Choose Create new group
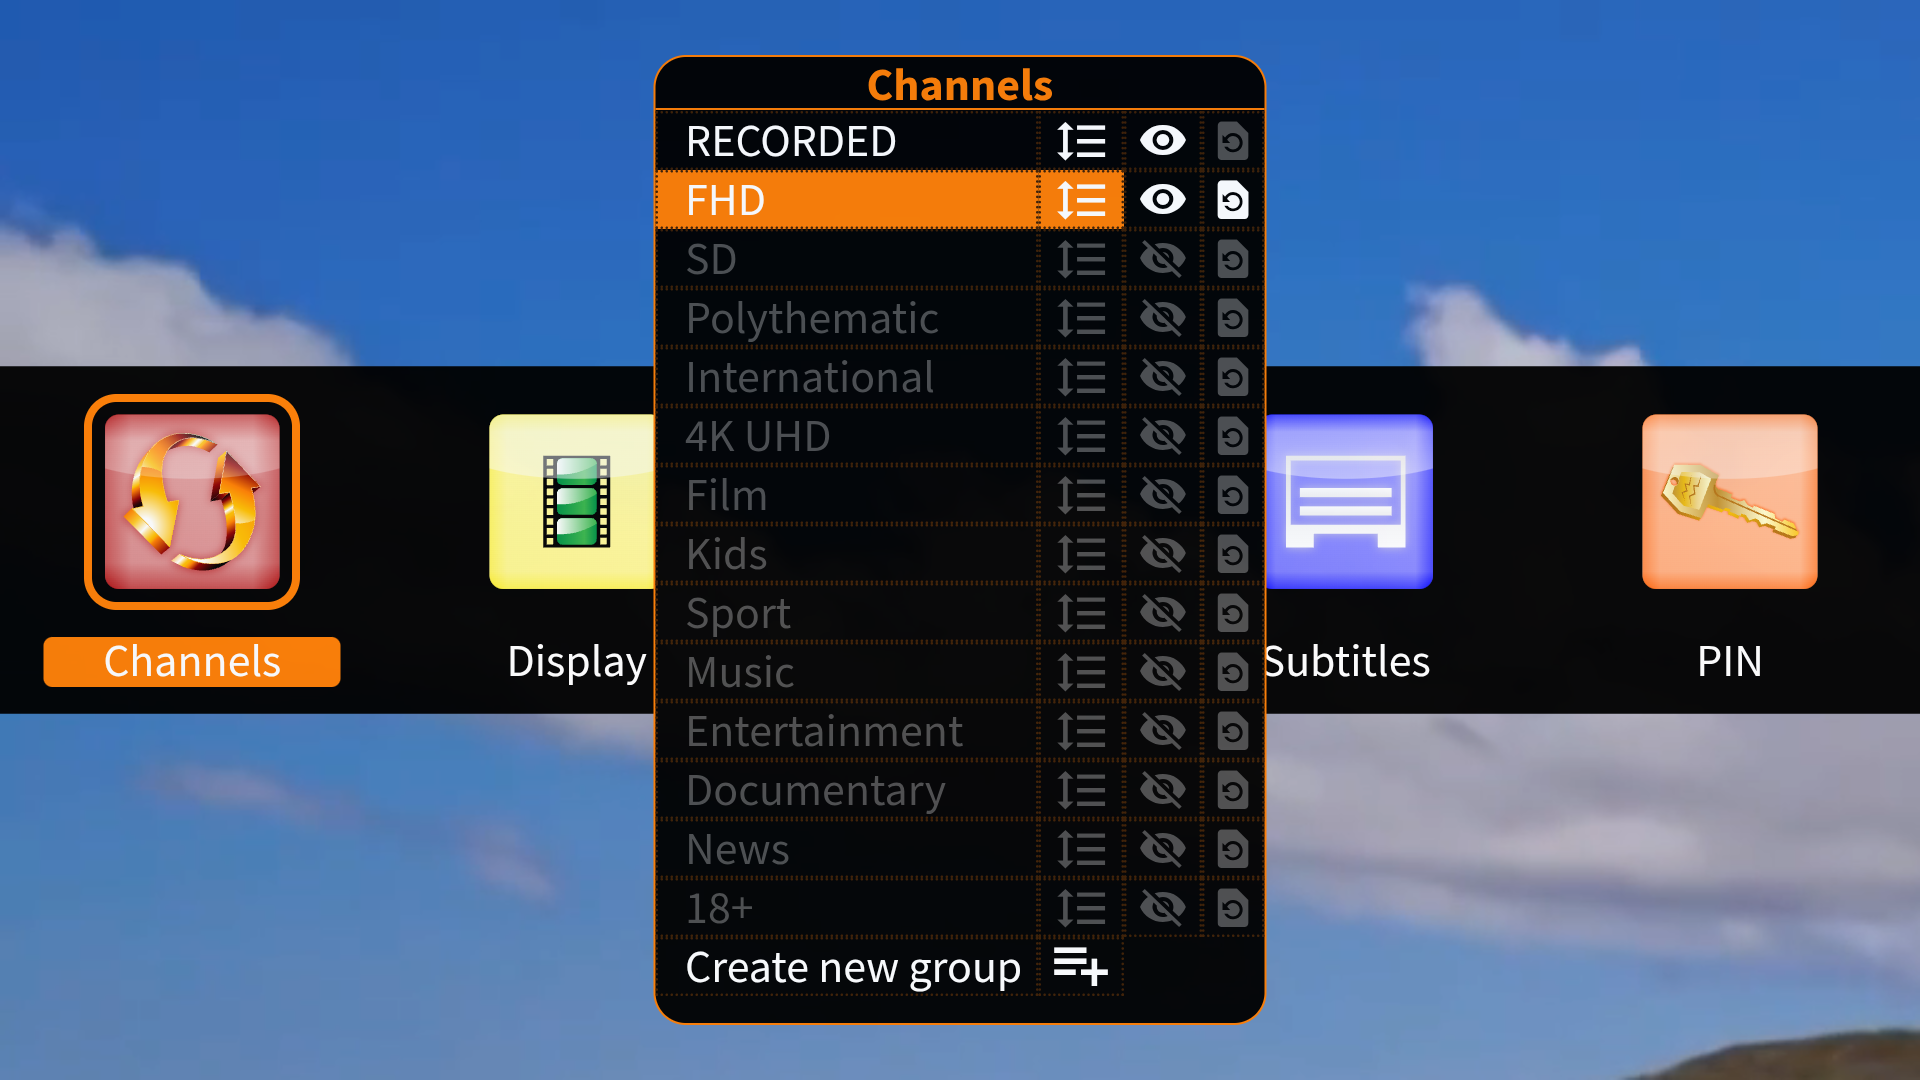 click(x=852, y=967)
